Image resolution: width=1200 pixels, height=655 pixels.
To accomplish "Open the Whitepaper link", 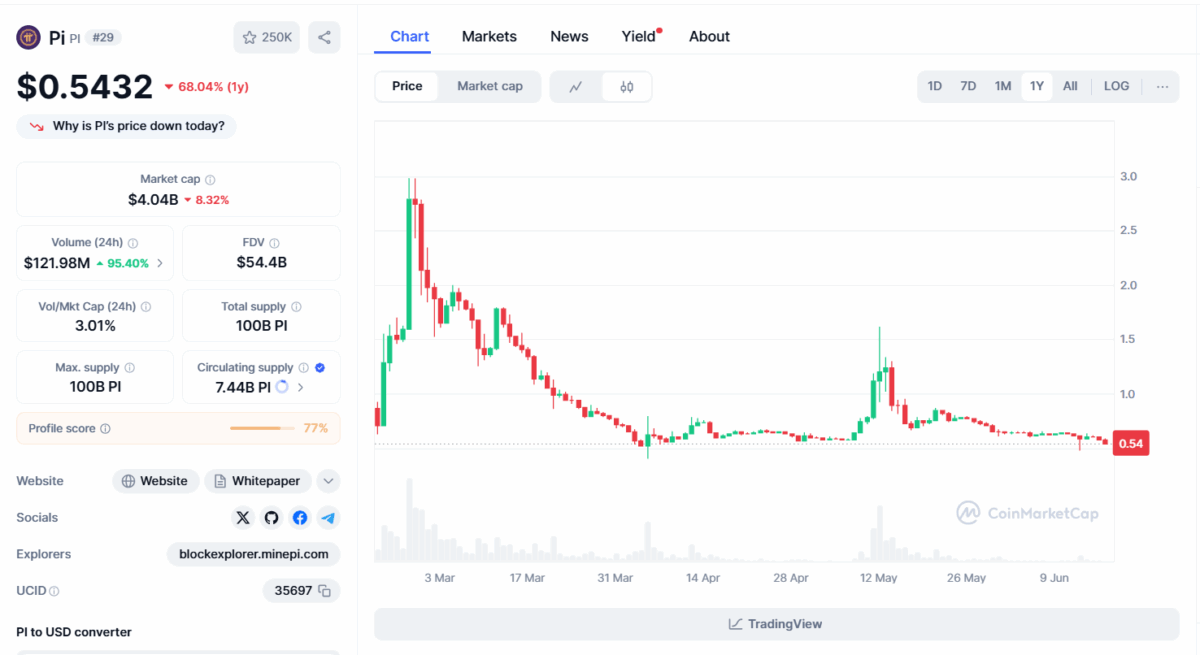I will (x=258, y=481).
